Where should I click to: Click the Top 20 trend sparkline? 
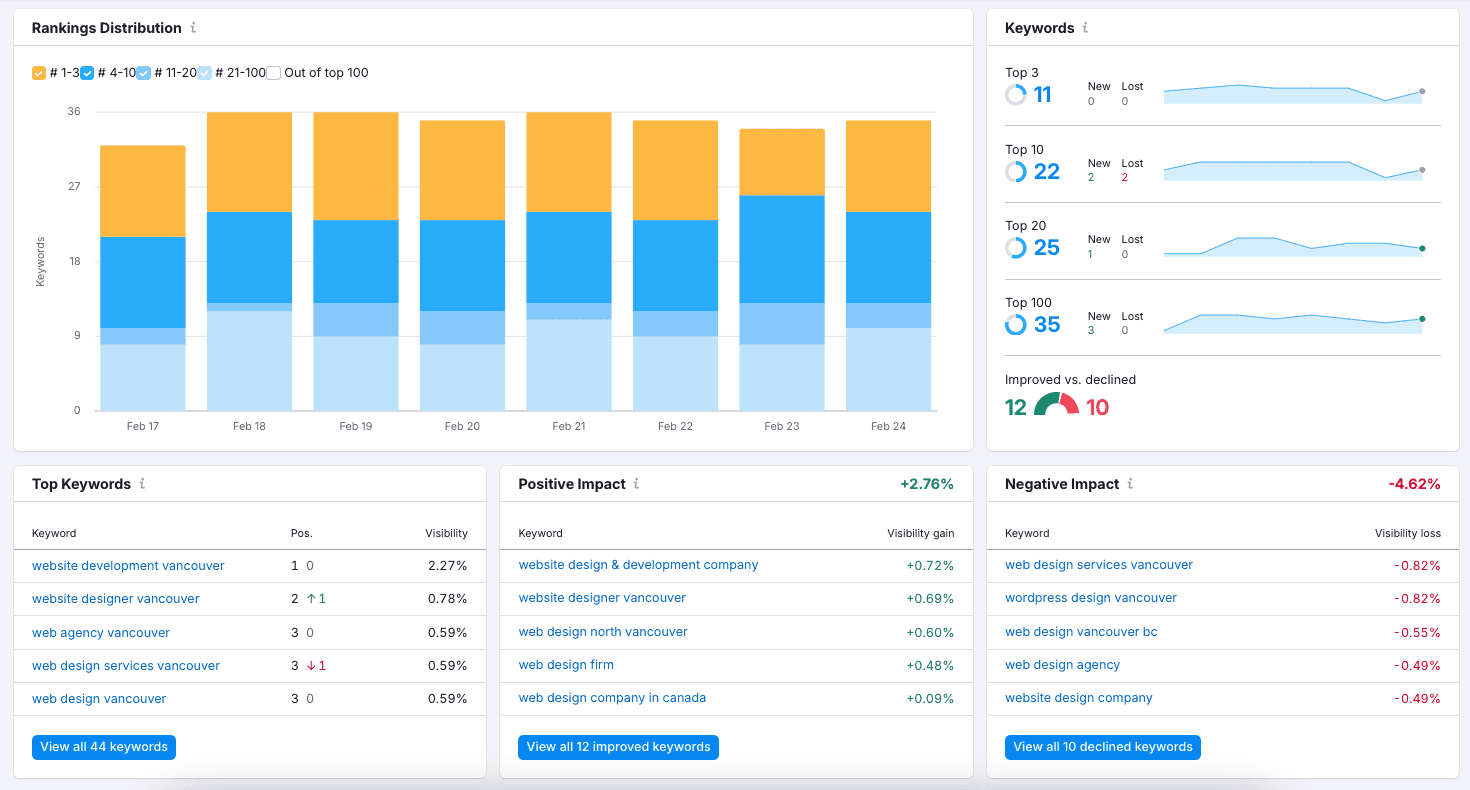coord(1292,247)
